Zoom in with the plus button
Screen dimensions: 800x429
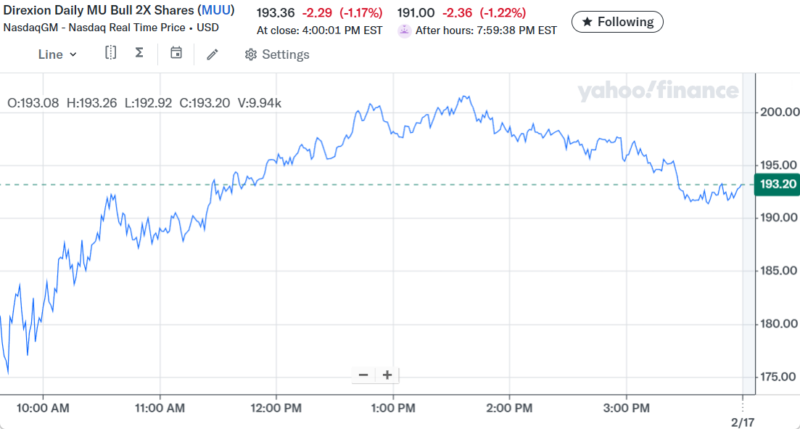[387, 375]
